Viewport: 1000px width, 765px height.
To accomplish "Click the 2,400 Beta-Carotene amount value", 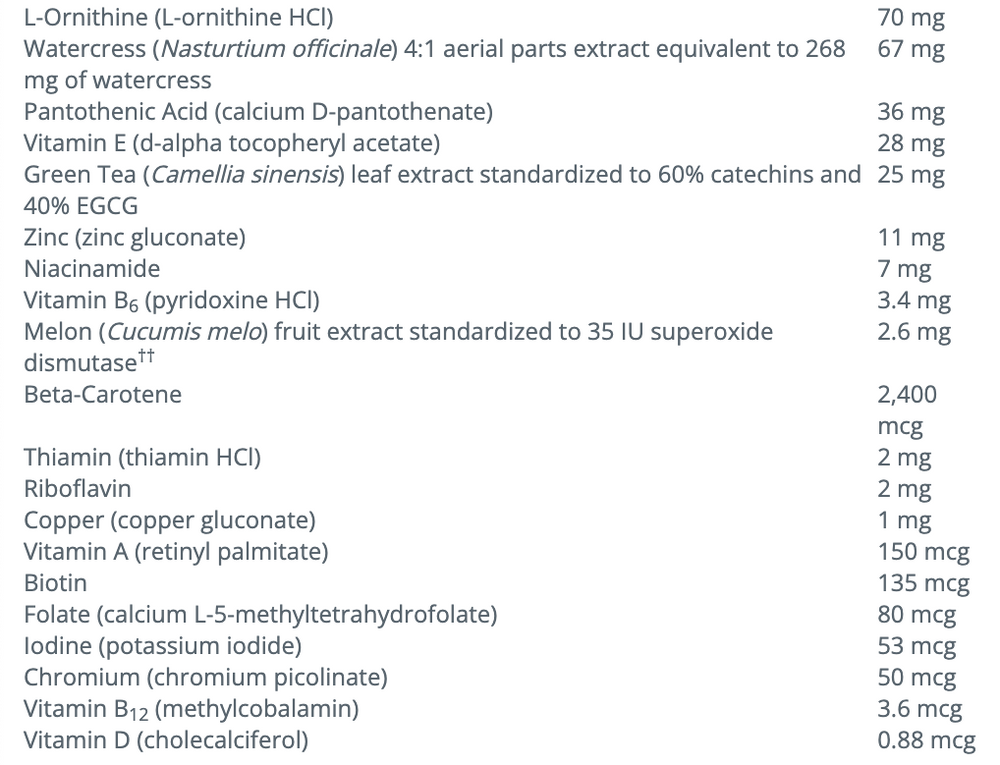I will click(907, 394).
